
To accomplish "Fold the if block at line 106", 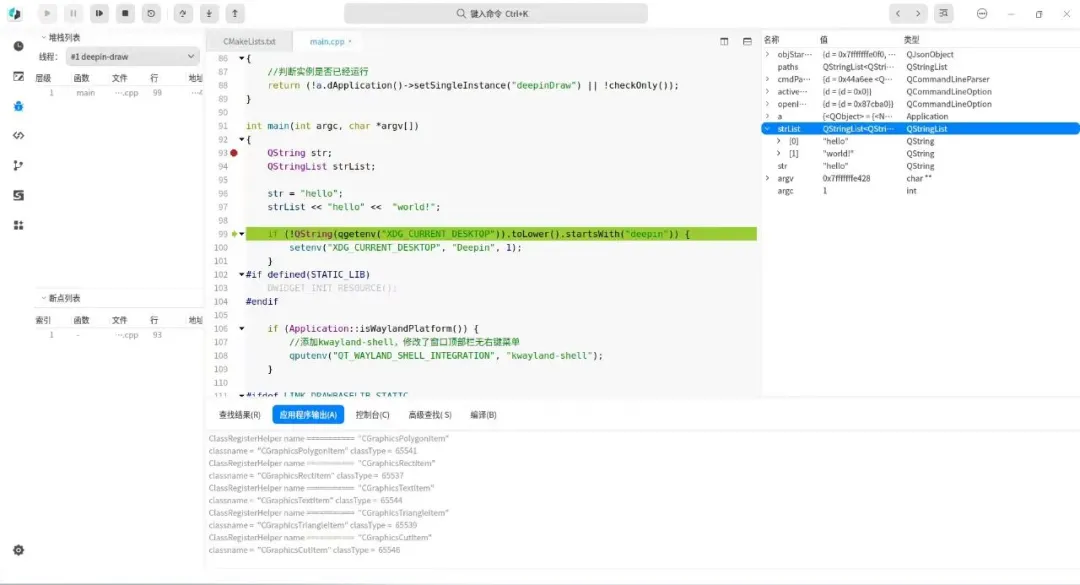I will coord(242,329).
